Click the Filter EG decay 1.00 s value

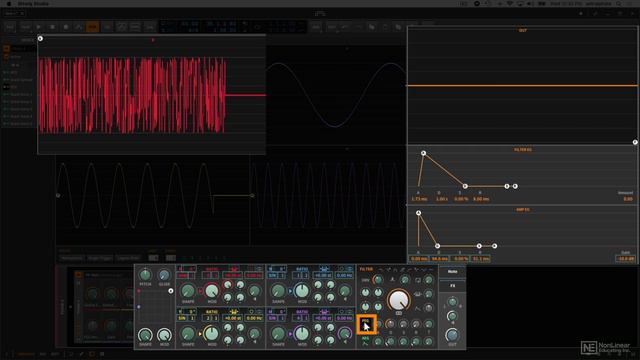[441, 199]
